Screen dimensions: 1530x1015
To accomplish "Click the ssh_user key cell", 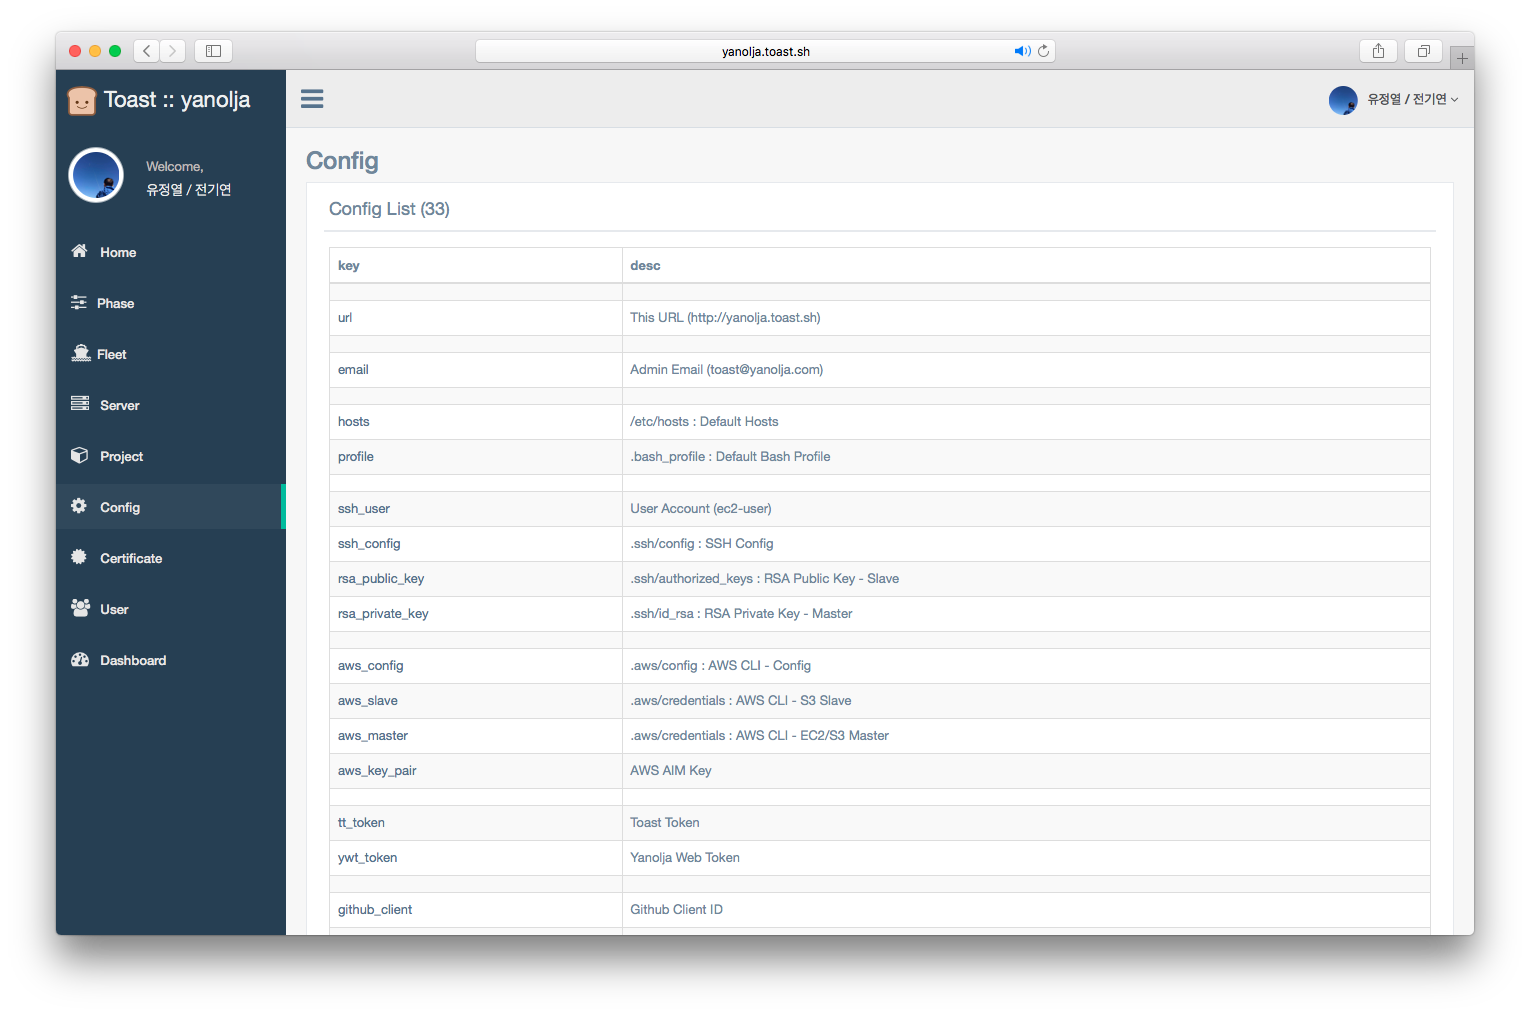I will pyautogui.click(x=476, y=509).
